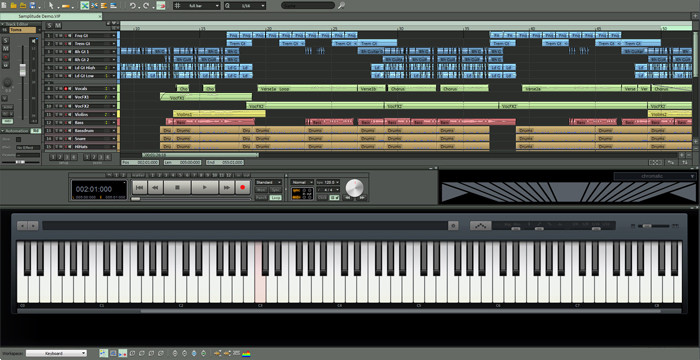Click the Stop button in transport

[177, 188]
